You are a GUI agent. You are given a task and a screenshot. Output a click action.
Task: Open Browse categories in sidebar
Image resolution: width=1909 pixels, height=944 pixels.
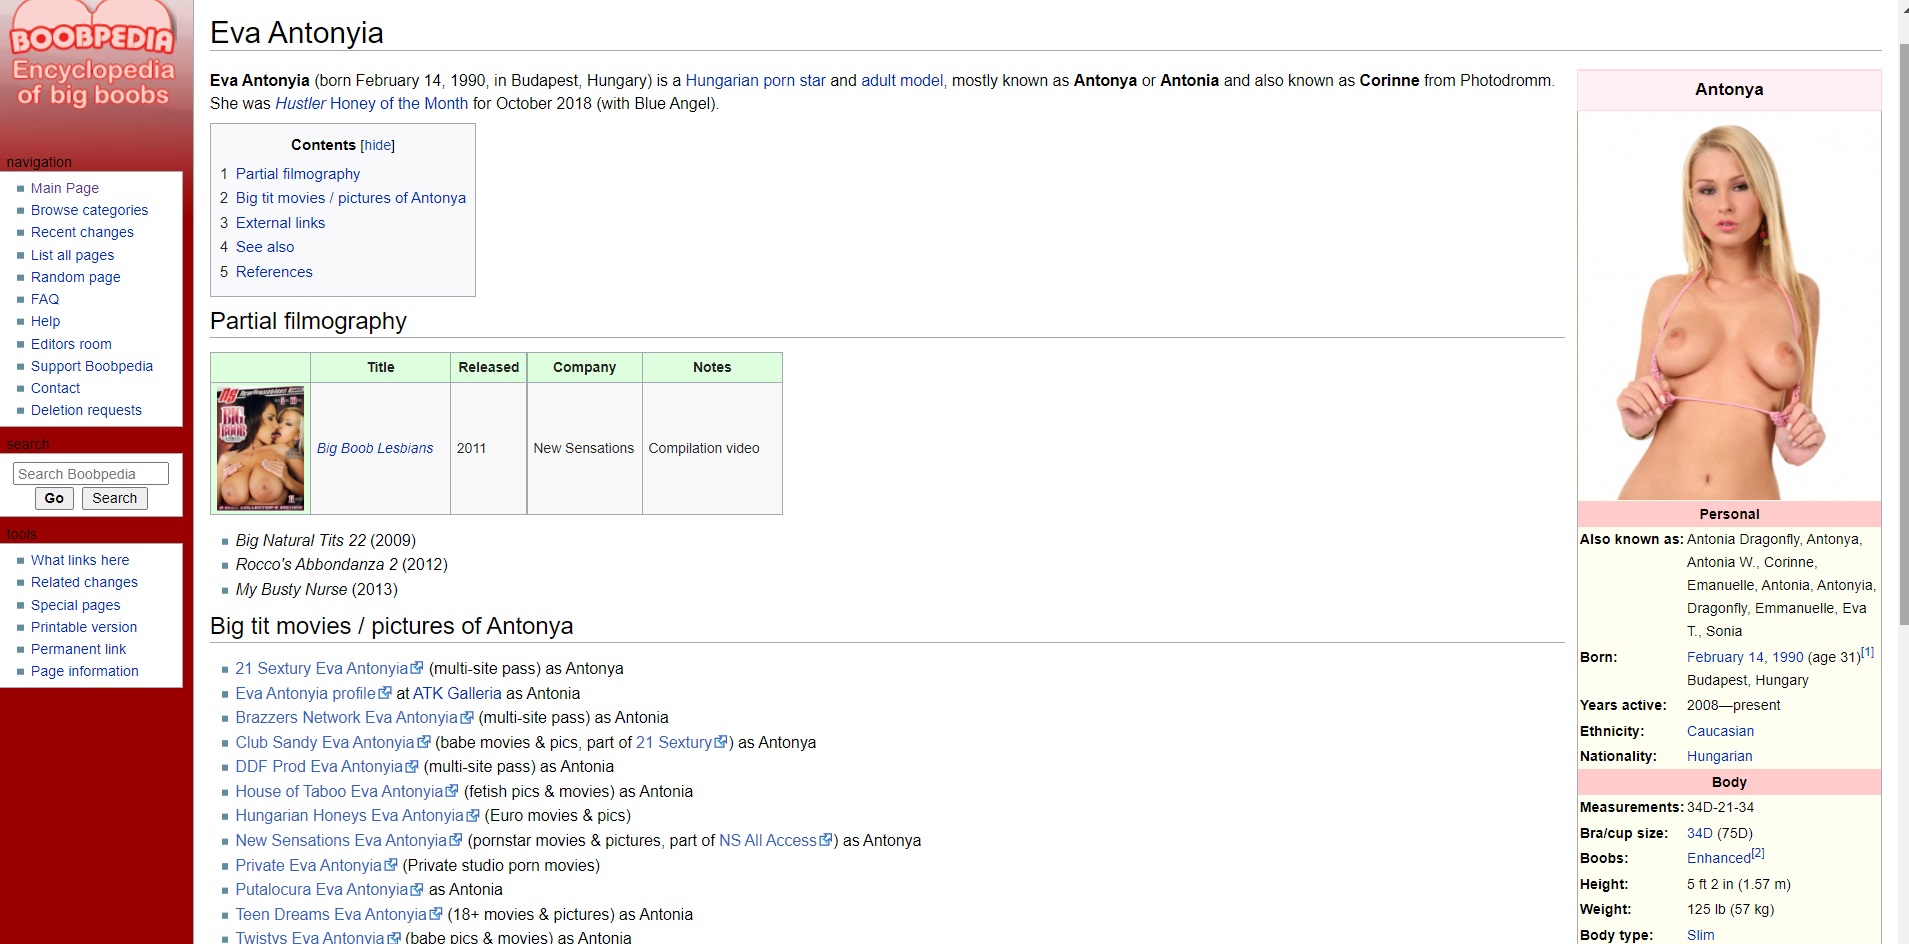point(89,210)
